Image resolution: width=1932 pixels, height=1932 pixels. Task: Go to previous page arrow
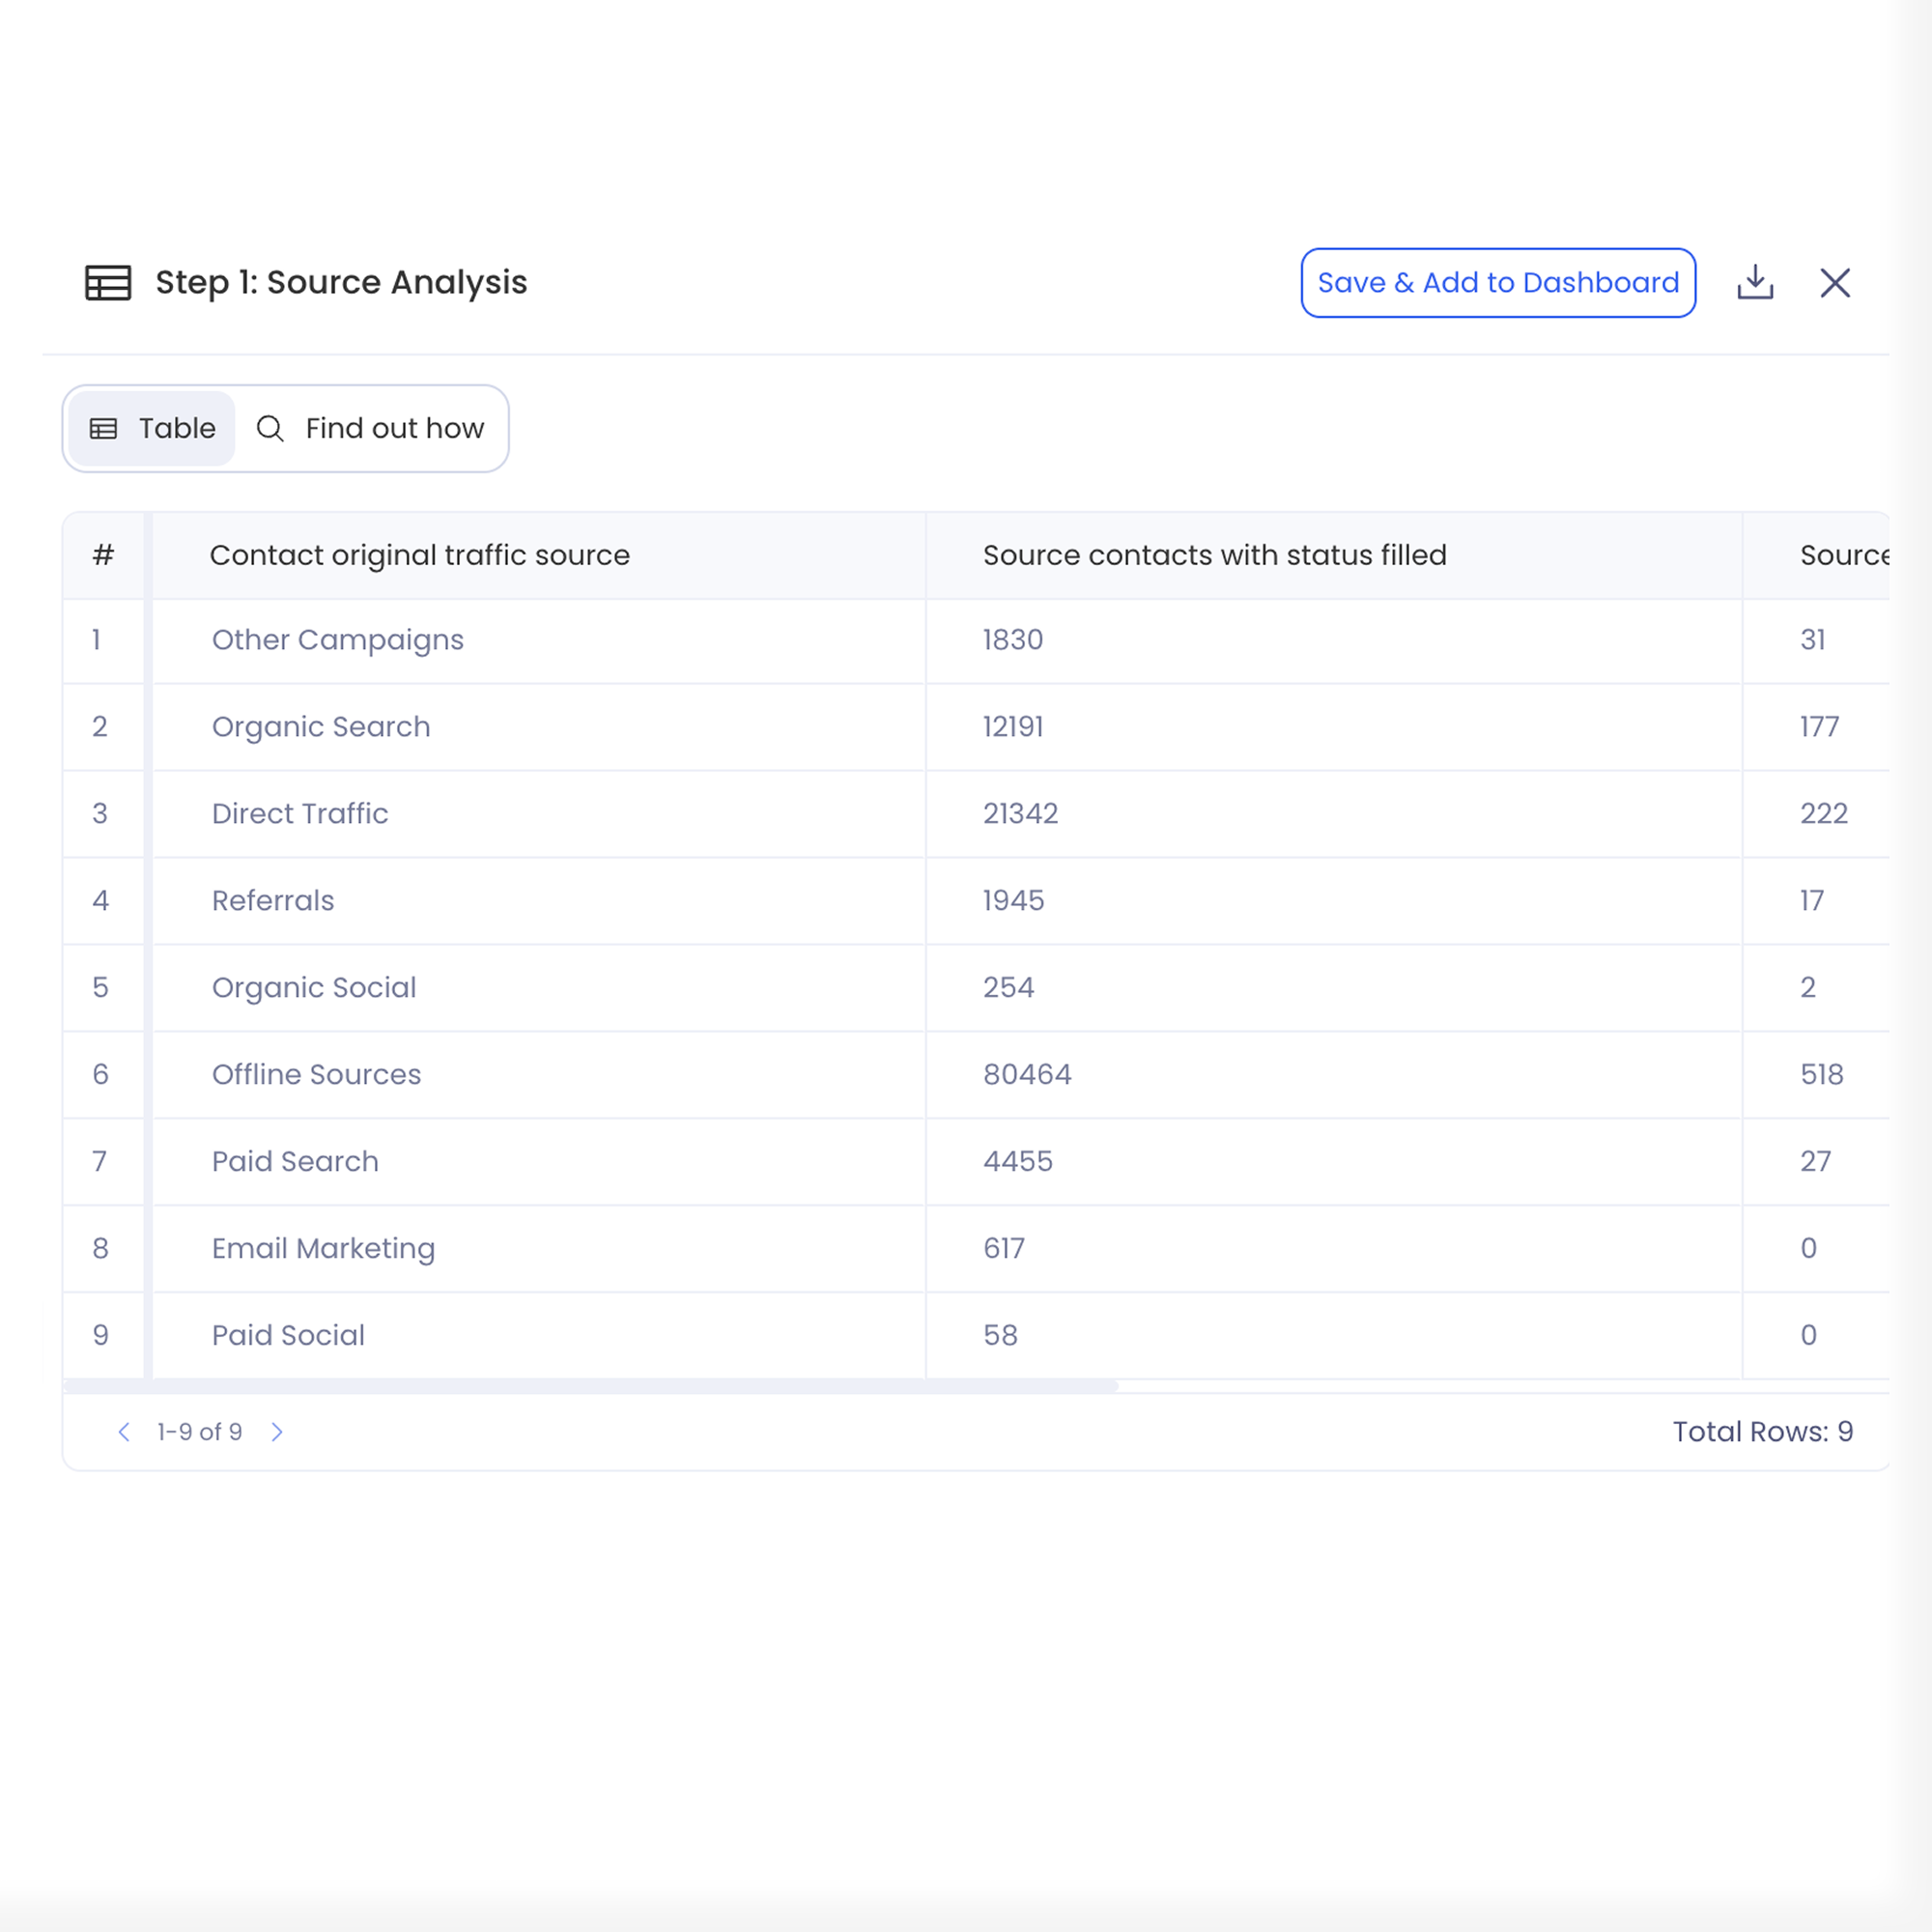[x=124, y=1432]
